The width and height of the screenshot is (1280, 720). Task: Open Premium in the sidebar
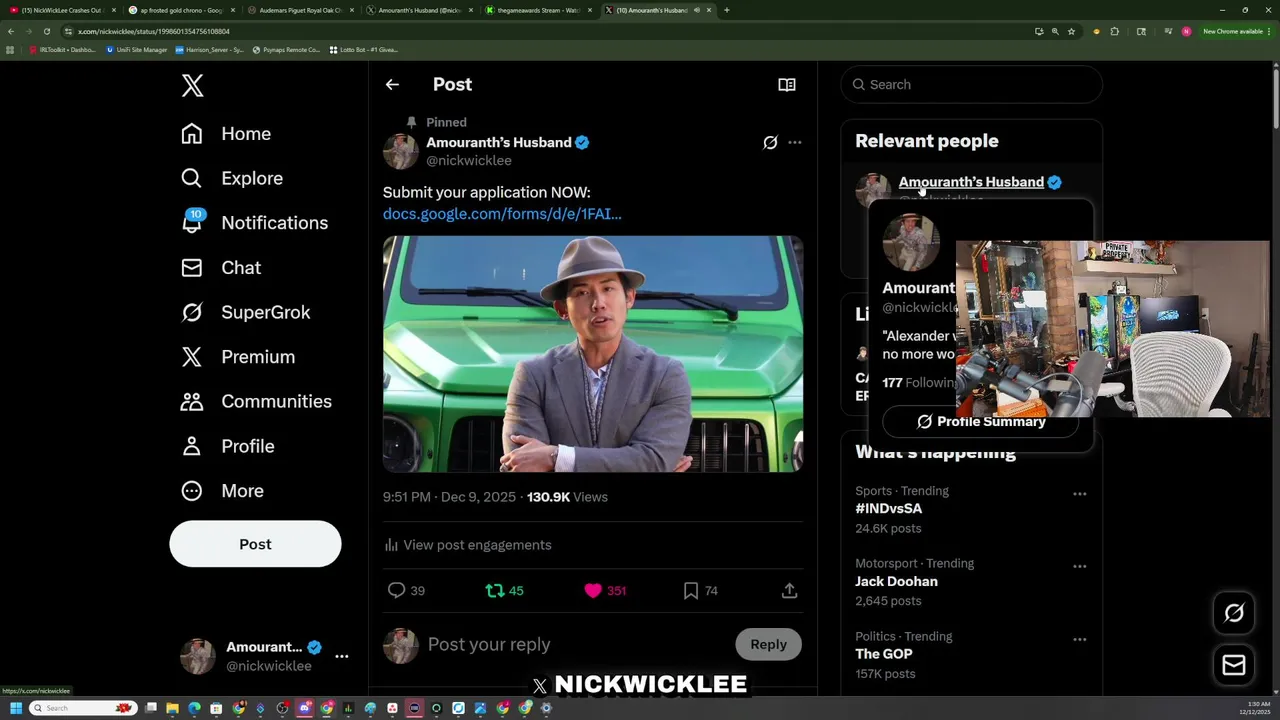238,357
